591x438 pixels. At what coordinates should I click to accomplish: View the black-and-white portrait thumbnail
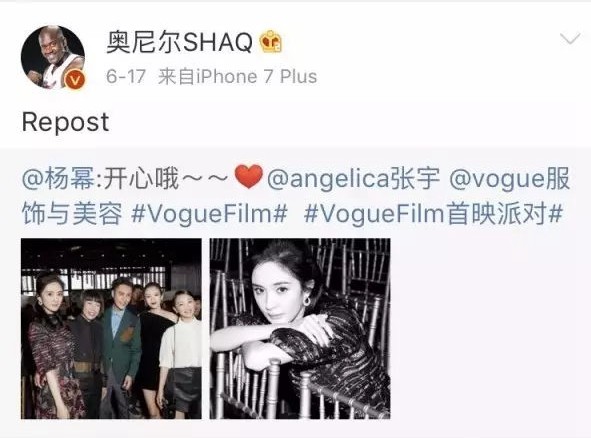pos(300,329)
